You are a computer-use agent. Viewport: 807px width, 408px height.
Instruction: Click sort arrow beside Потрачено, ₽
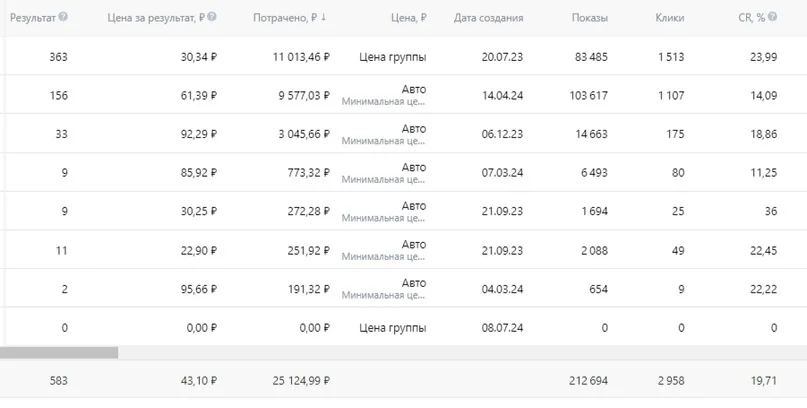pyautogui.click(x=323, y=17)
